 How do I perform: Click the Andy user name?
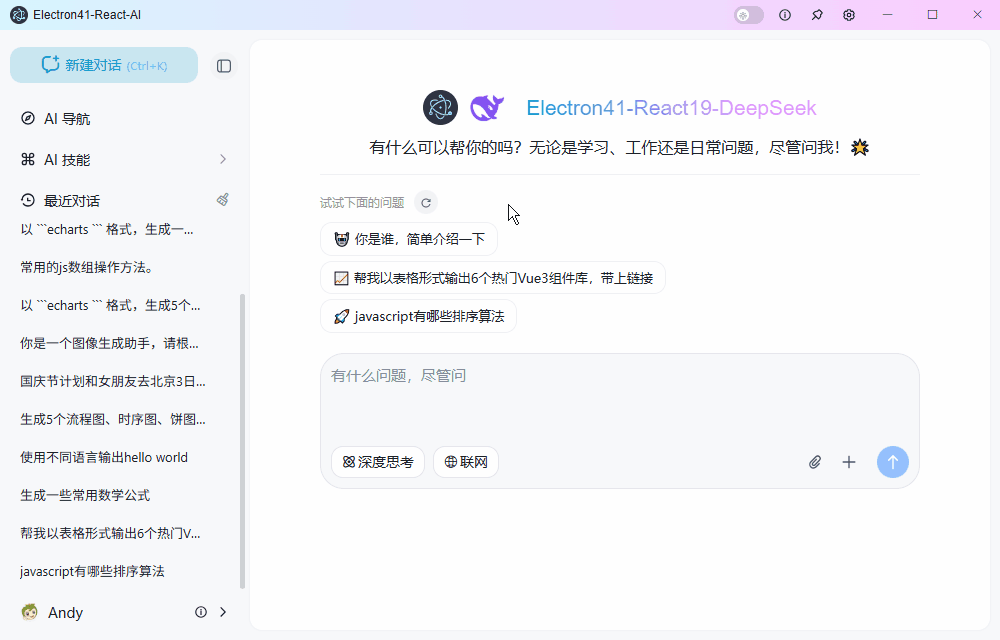(65, 613)
